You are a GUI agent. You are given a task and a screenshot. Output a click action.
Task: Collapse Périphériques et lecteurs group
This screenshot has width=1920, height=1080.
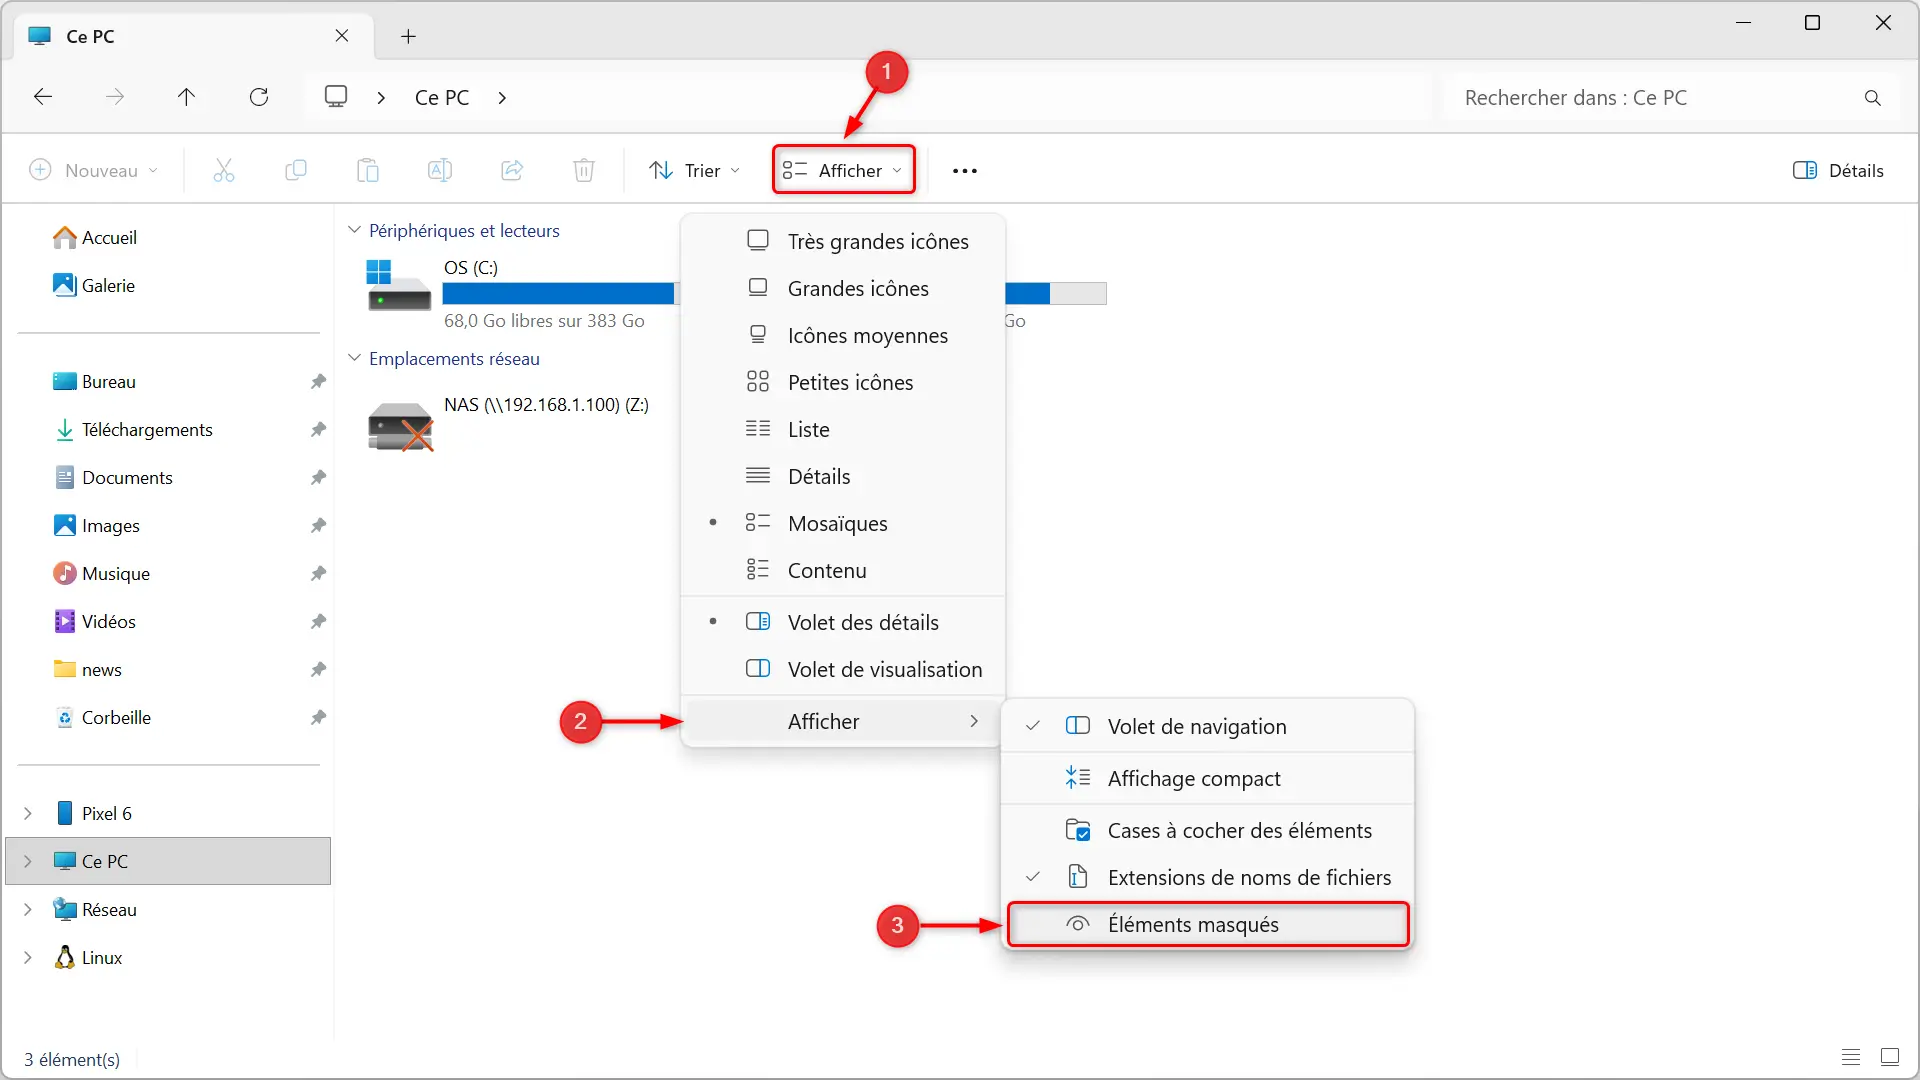[x=354, y=230]
